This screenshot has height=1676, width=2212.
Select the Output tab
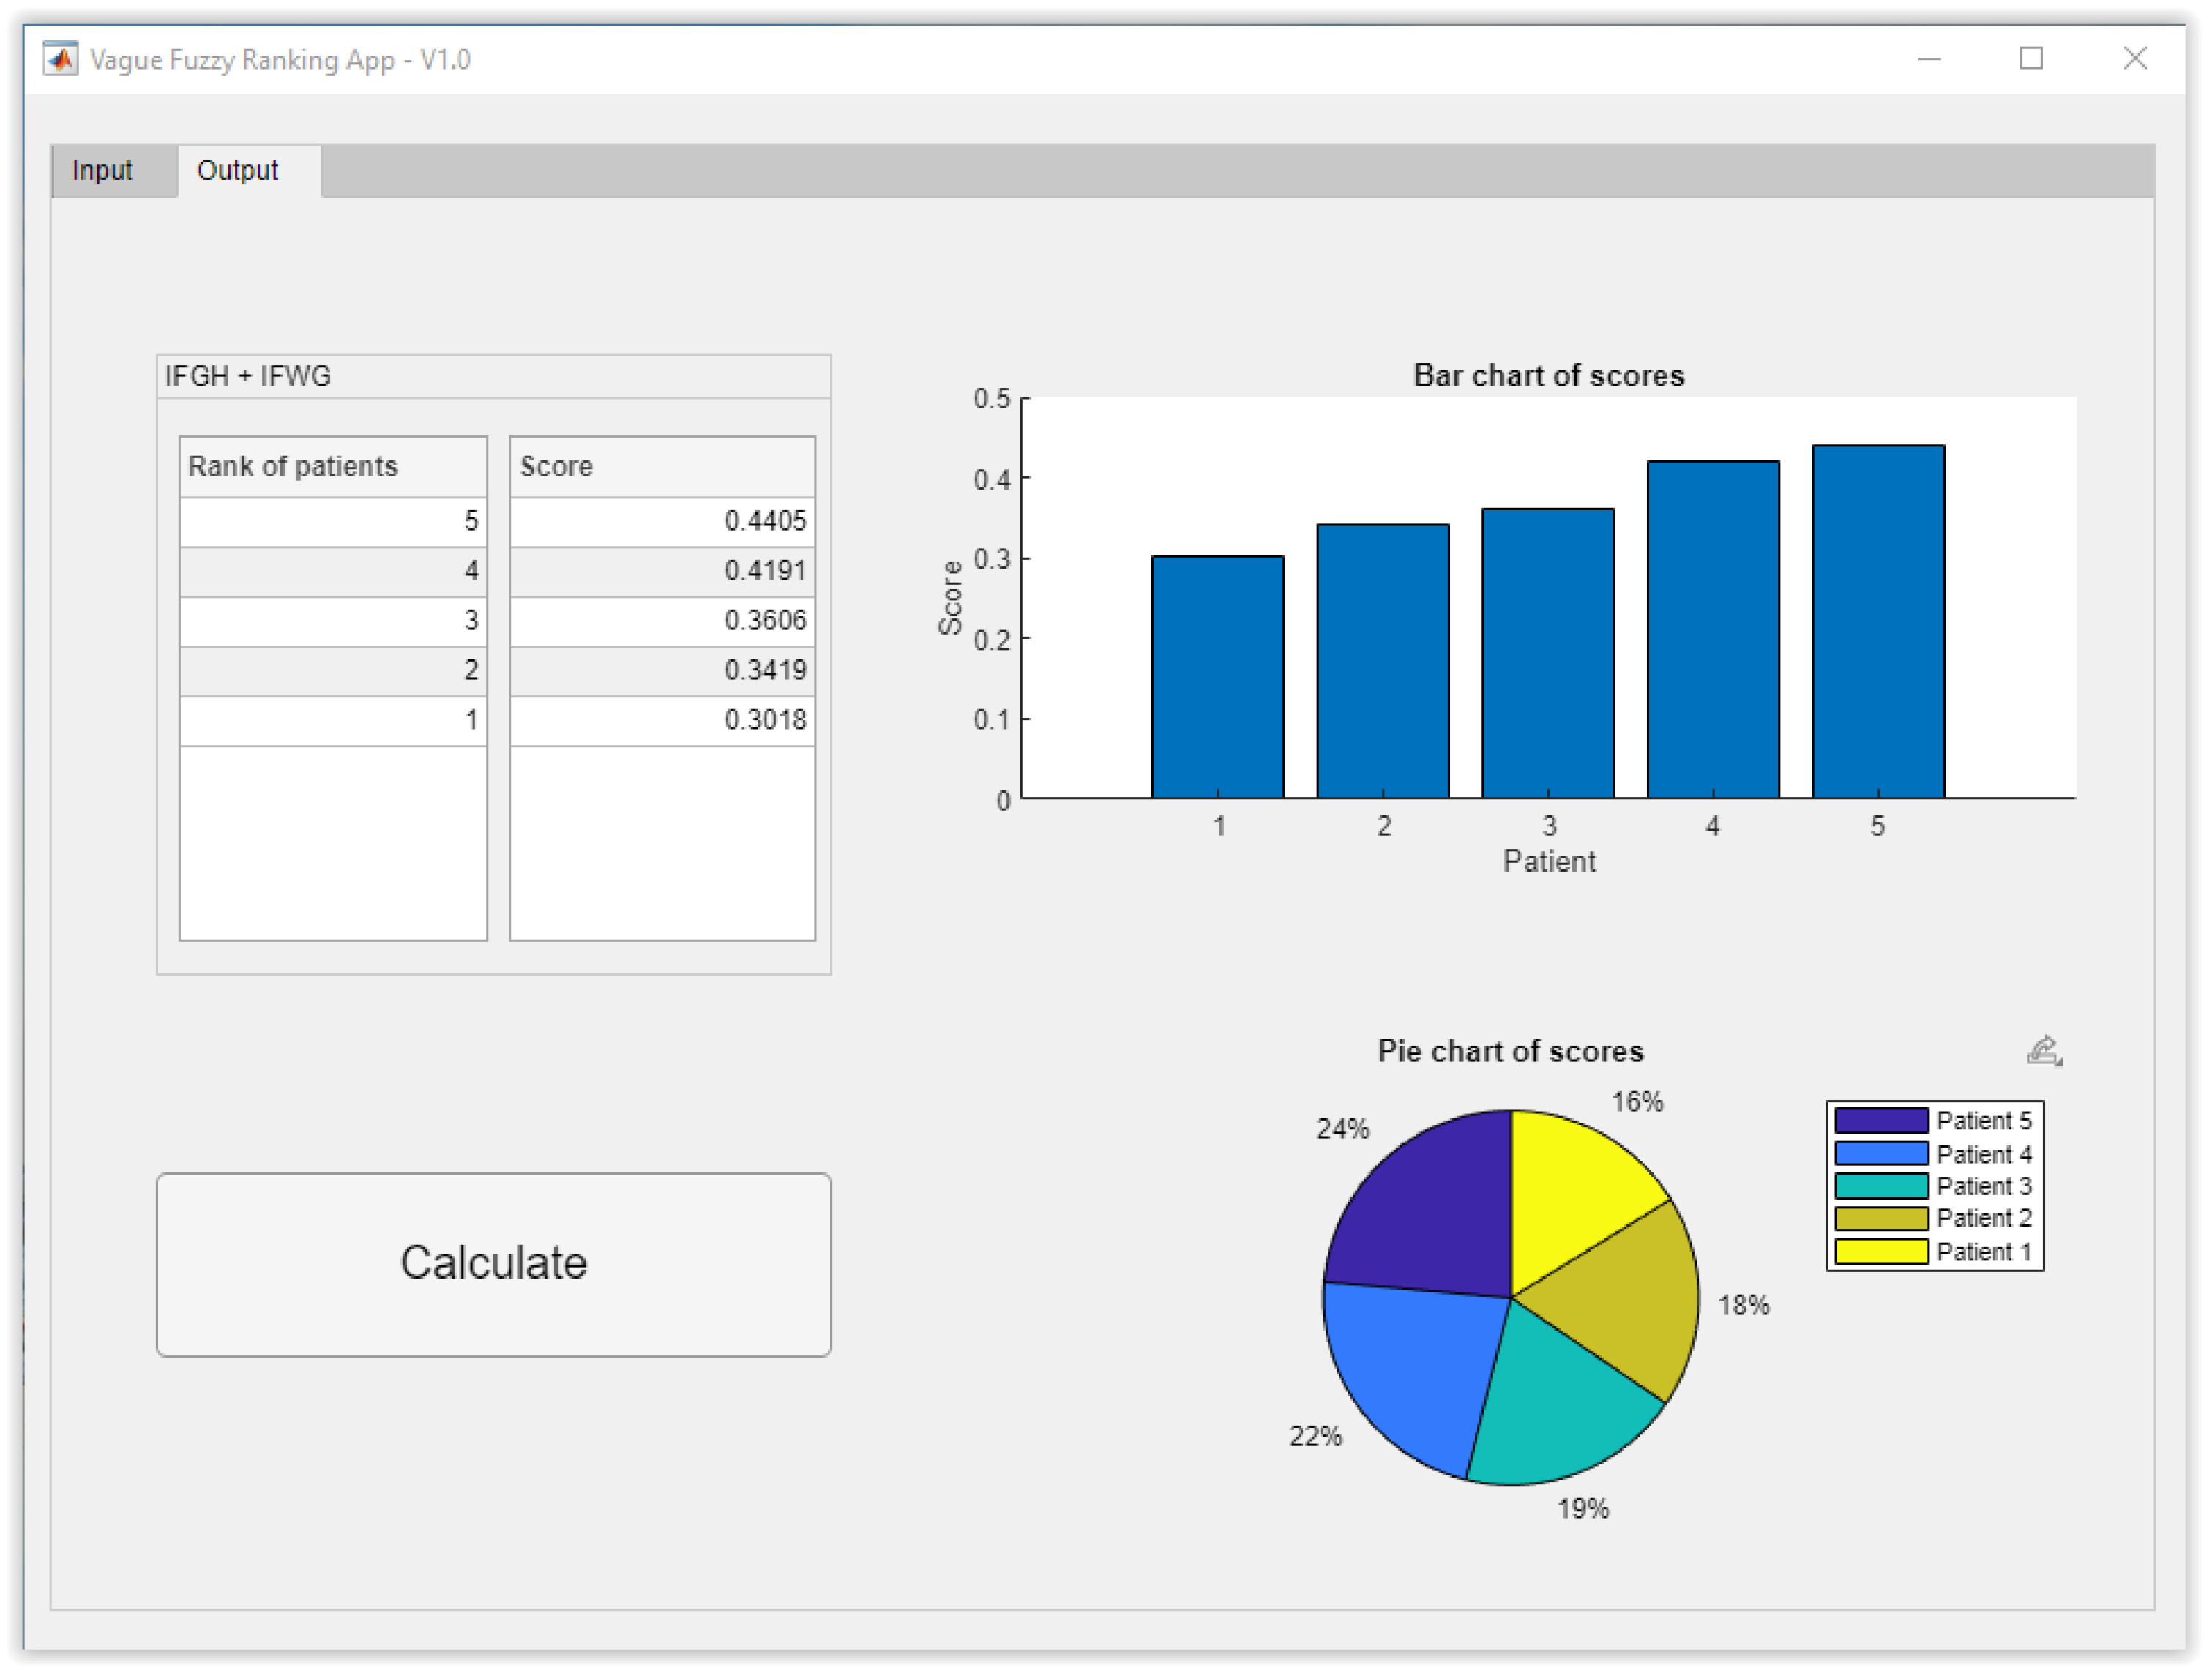pos(238,171)
